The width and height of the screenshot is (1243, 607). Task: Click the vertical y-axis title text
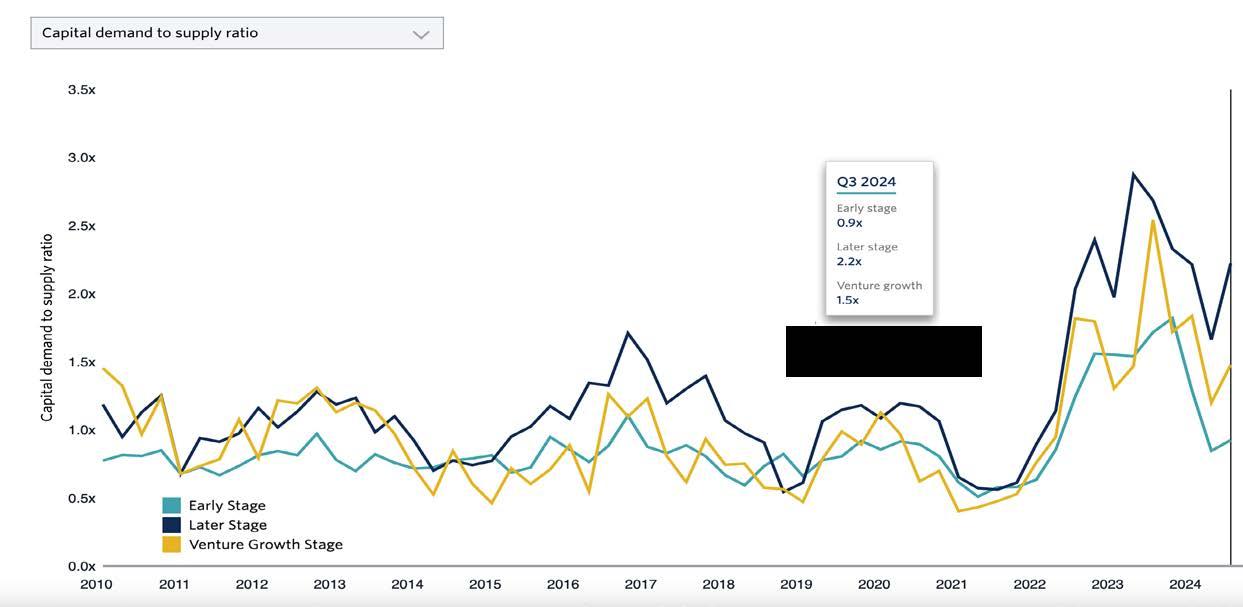pos(47,328)
